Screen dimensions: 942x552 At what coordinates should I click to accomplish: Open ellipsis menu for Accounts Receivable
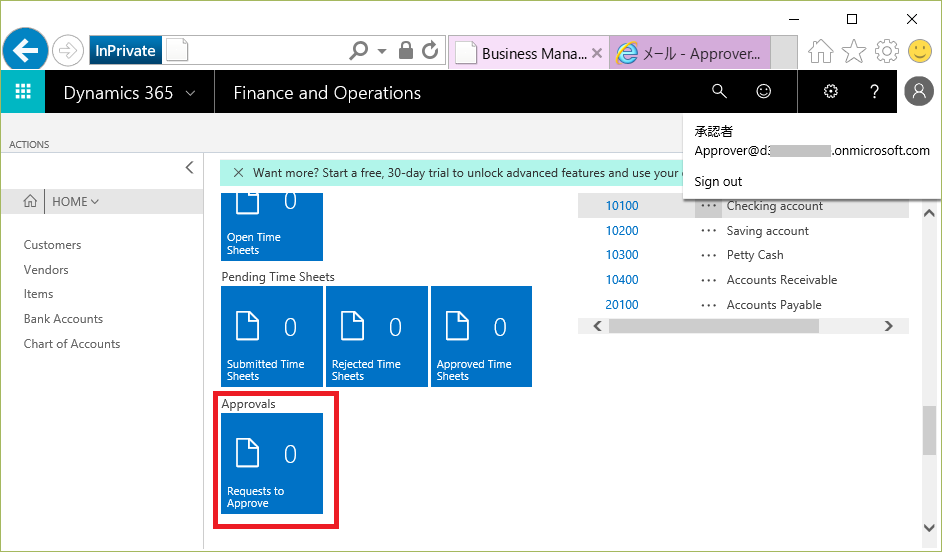pos(708,280)
